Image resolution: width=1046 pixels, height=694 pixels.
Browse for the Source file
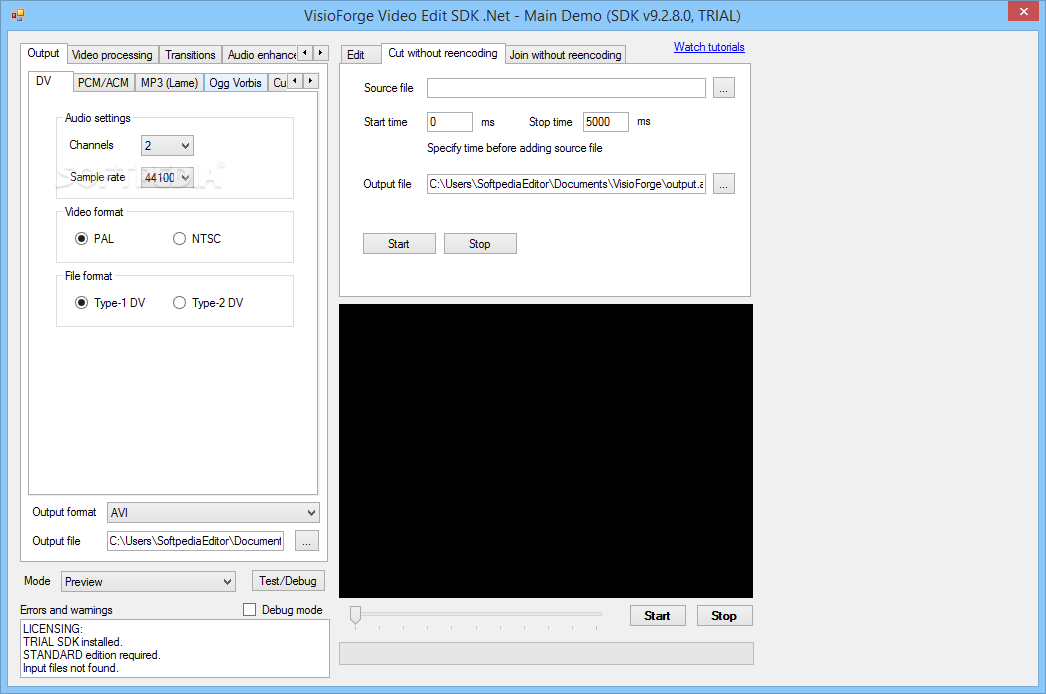[x=724, y=88]
